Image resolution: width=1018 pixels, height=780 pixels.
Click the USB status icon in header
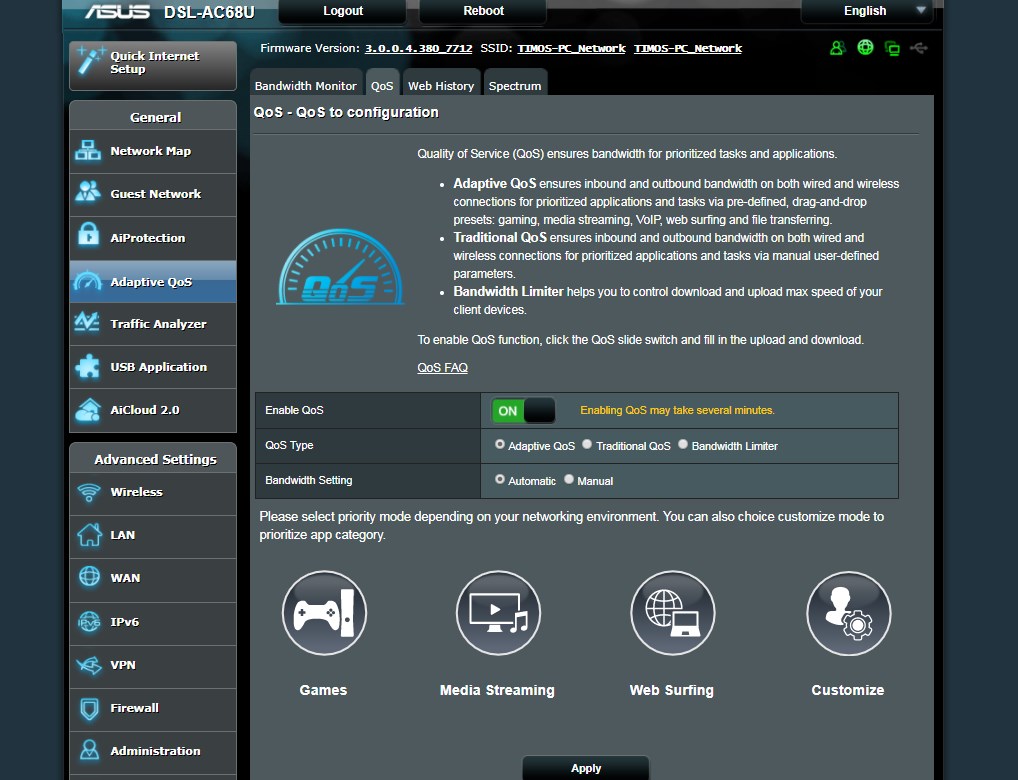(919, 47)
